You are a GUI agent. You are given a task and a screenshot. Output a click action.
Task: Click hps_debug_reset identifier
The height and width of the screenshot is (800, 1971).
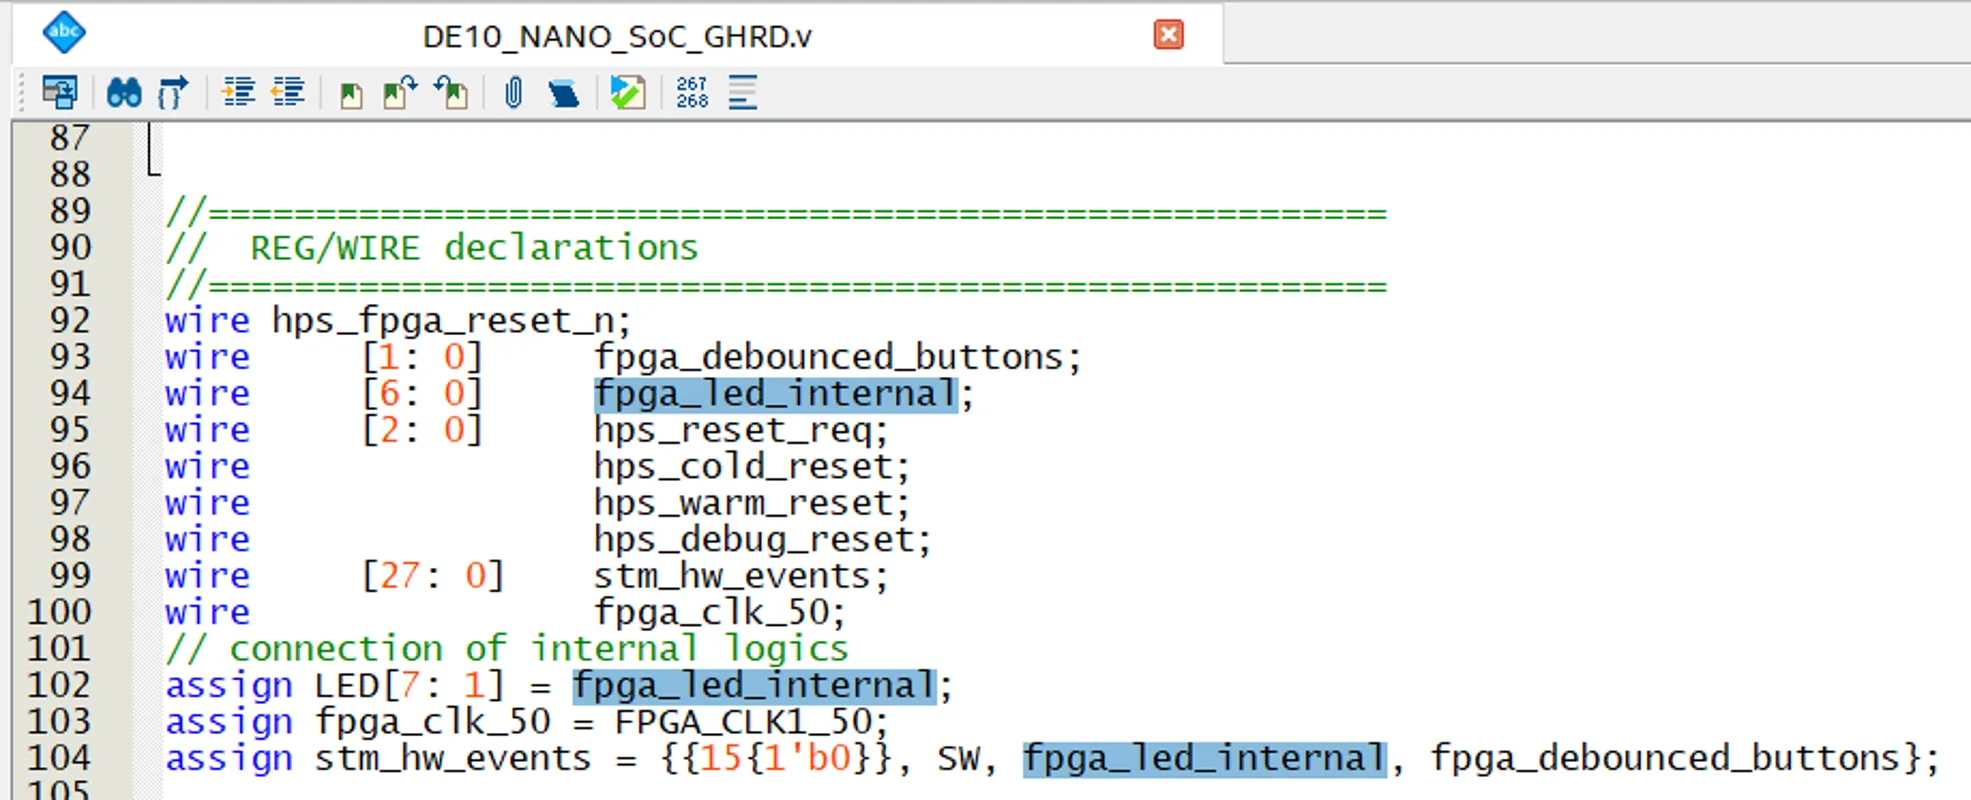(753, 540)
